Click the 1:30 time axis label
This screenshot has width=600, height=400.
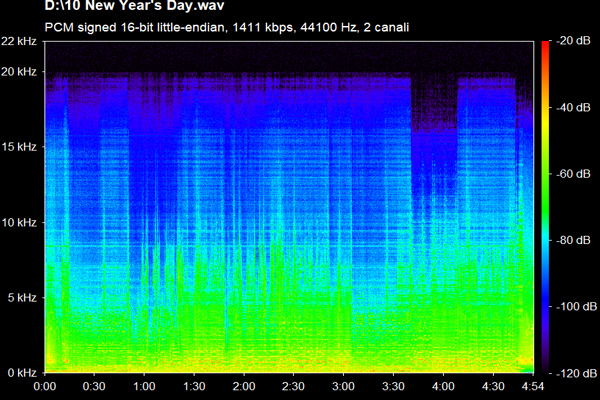pyautogui.click(x=194, y=386)
